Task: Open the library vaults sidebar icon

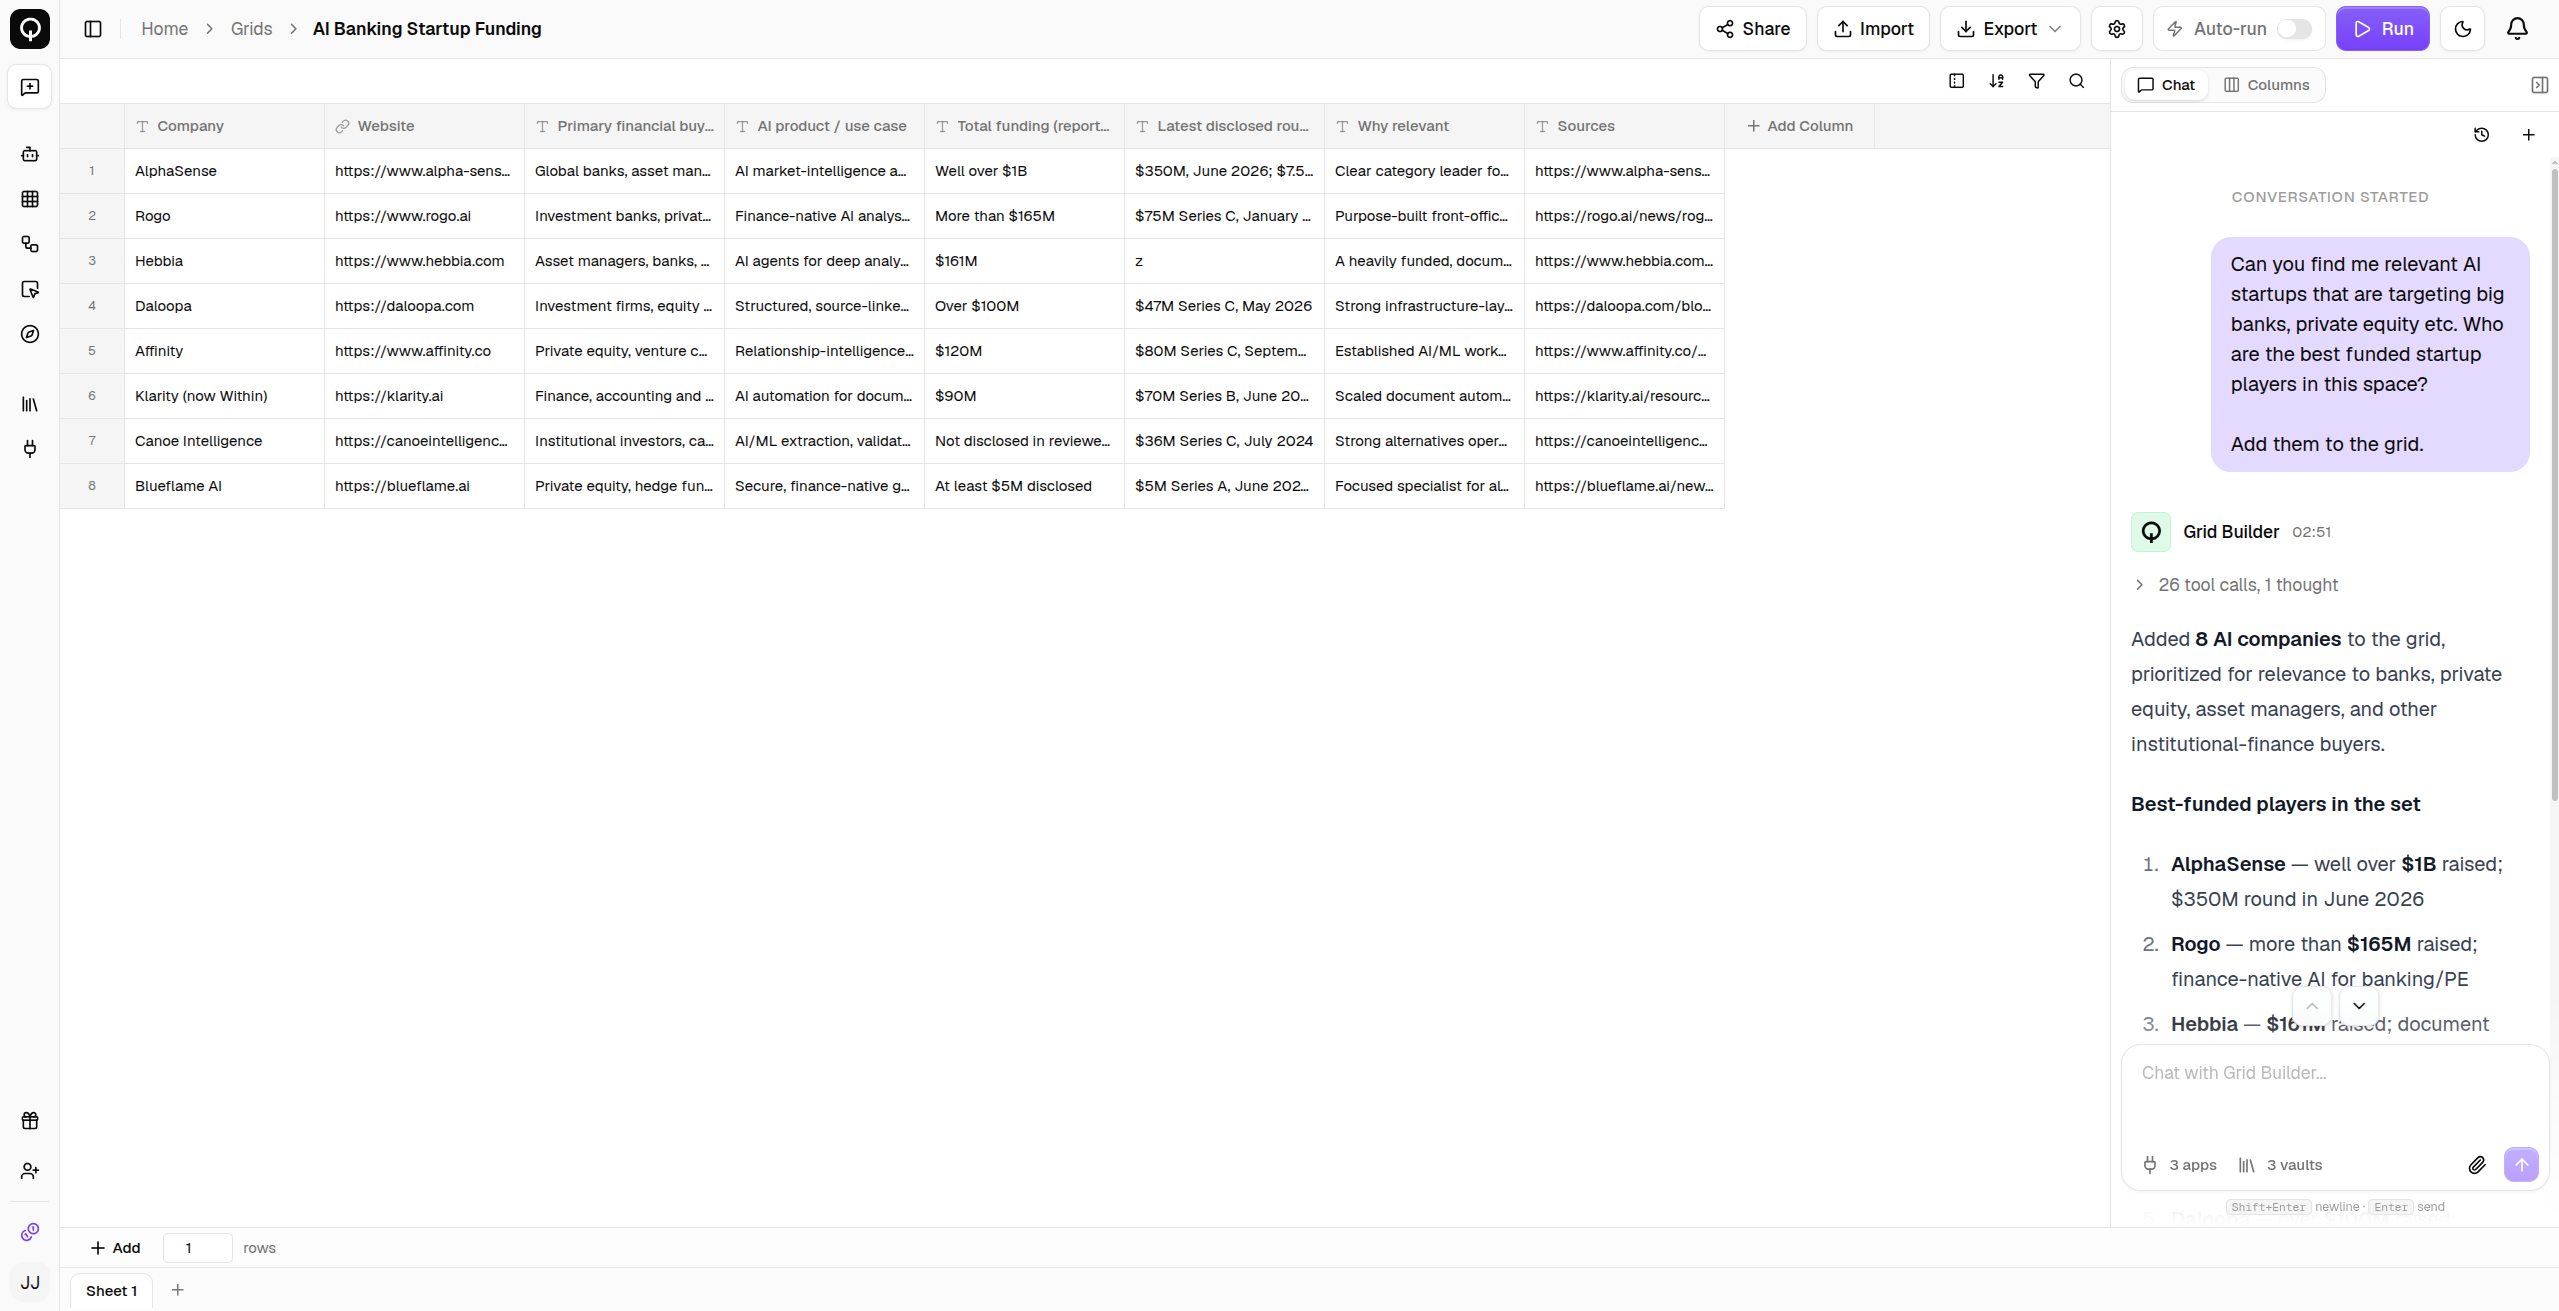Action: [x=30, y=404]
